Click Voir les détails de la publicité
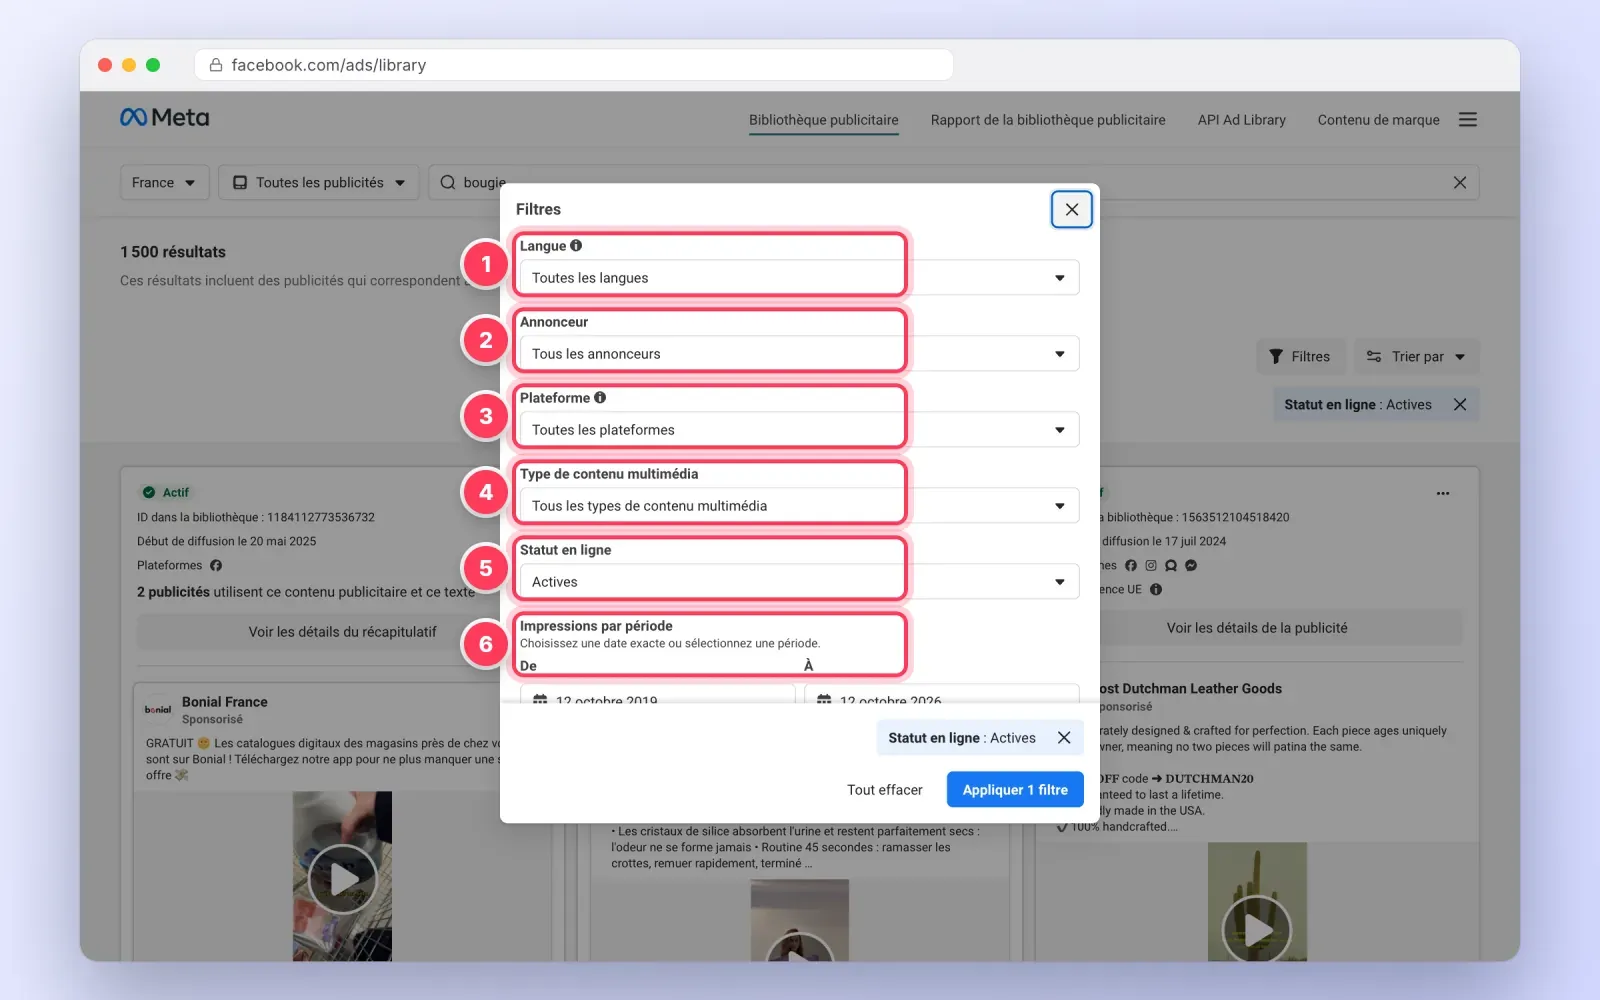Viewport: 1600px width, 1000px height. coord(1257,628)
